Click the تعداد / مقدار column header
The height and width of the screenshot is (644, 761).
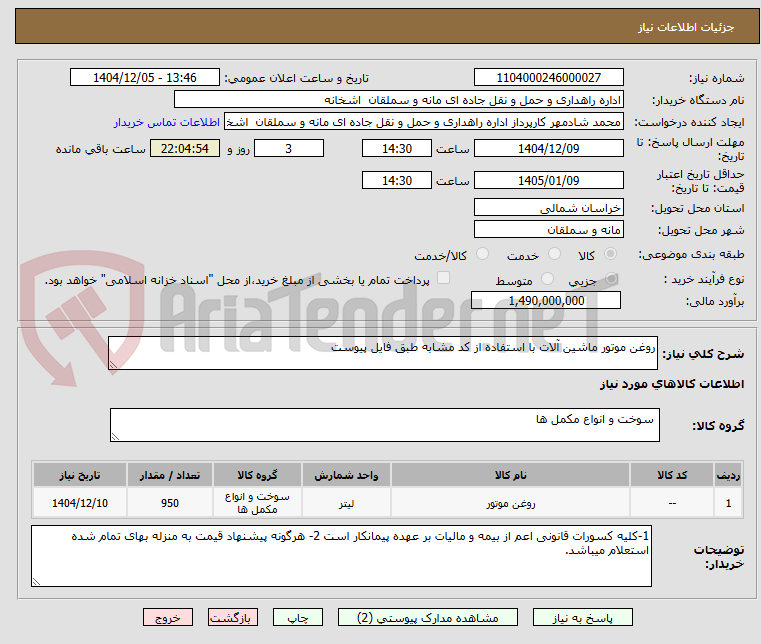170,475
